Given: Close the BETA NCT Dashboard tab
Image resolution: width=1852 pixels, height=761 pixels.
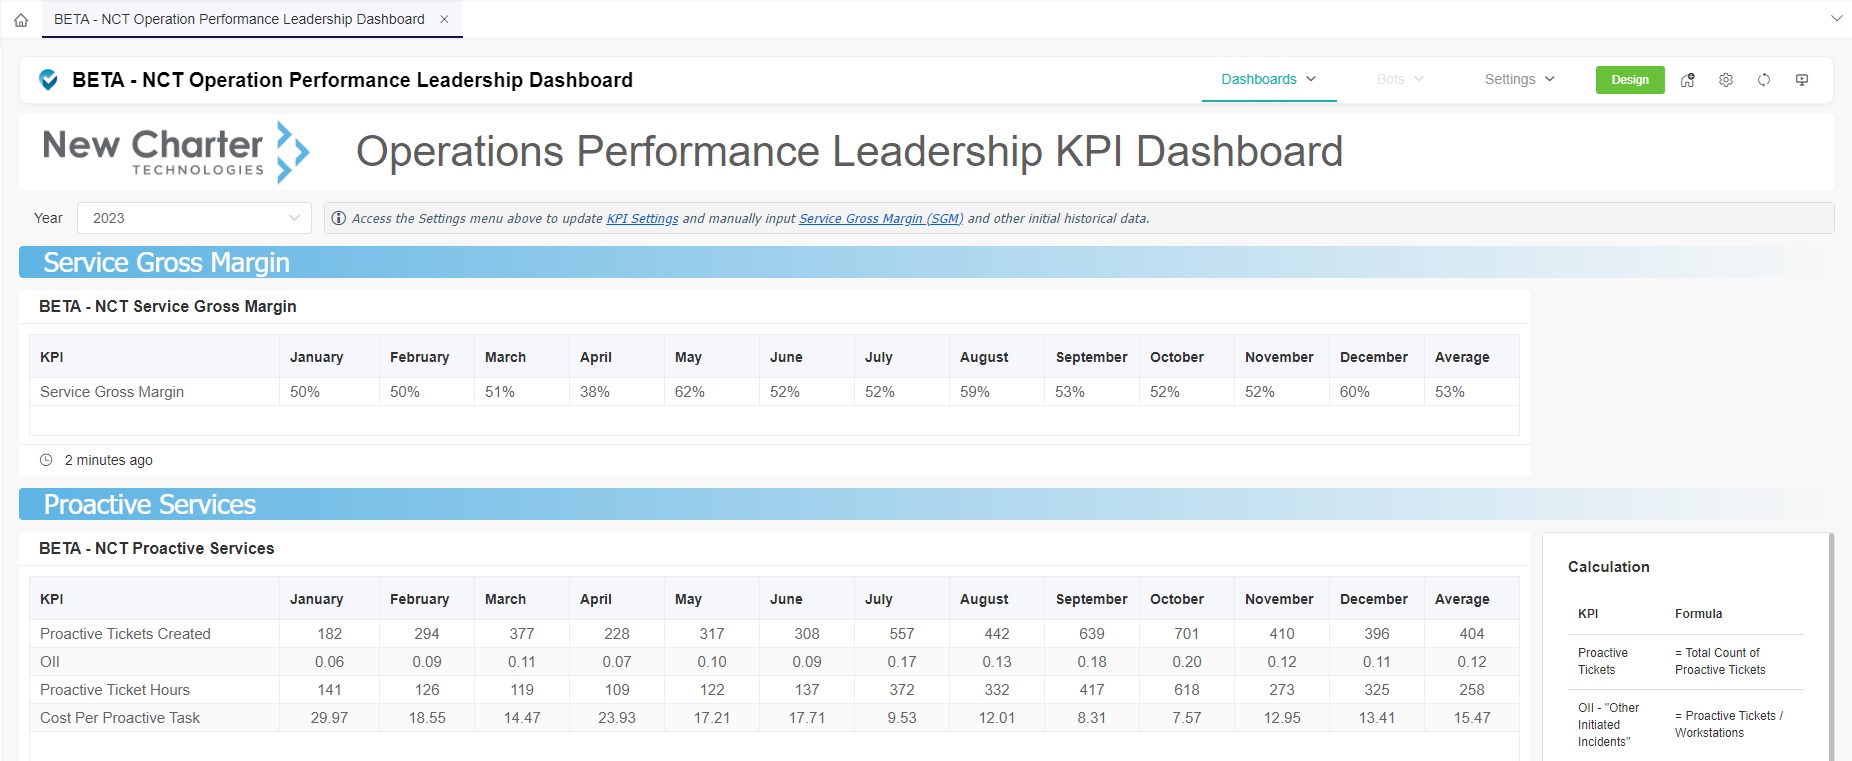Looking at the screenshot, I should tap(444, 19).
